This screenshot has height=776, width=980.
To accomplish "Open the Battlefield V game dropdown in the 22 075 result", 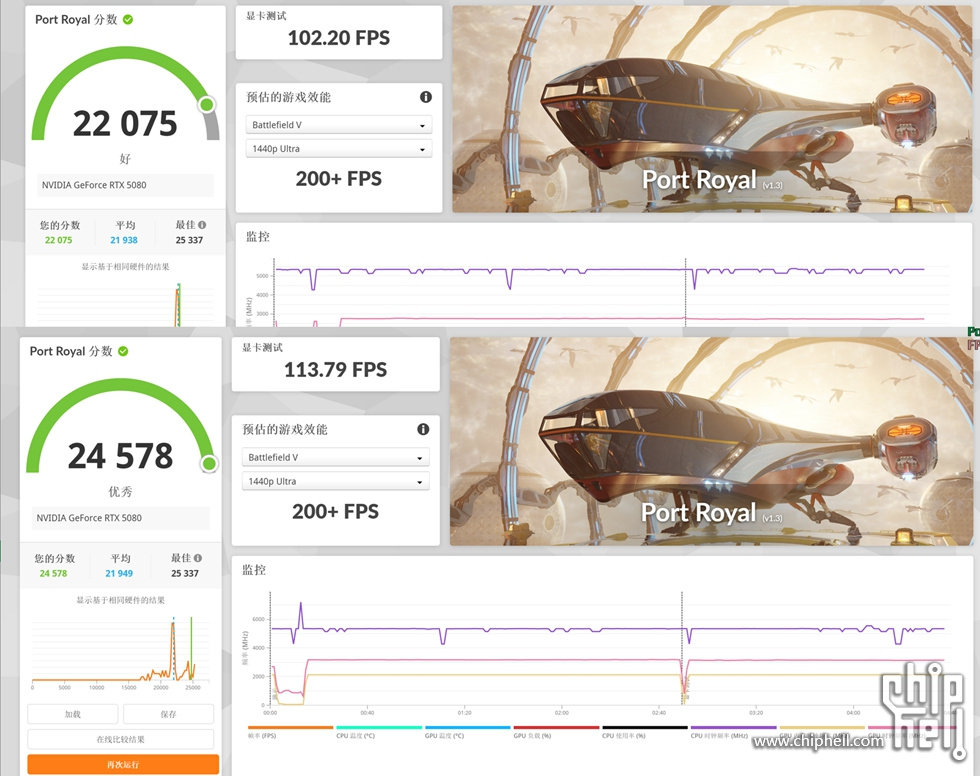I will pos(339,125).
